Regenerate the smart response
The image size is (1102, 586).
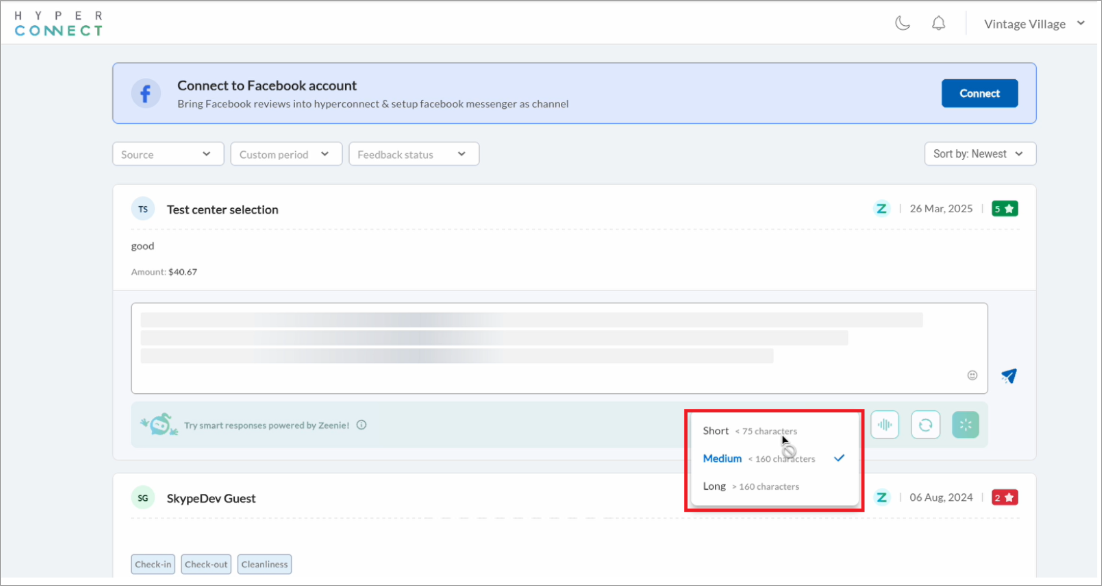[926, 425]
